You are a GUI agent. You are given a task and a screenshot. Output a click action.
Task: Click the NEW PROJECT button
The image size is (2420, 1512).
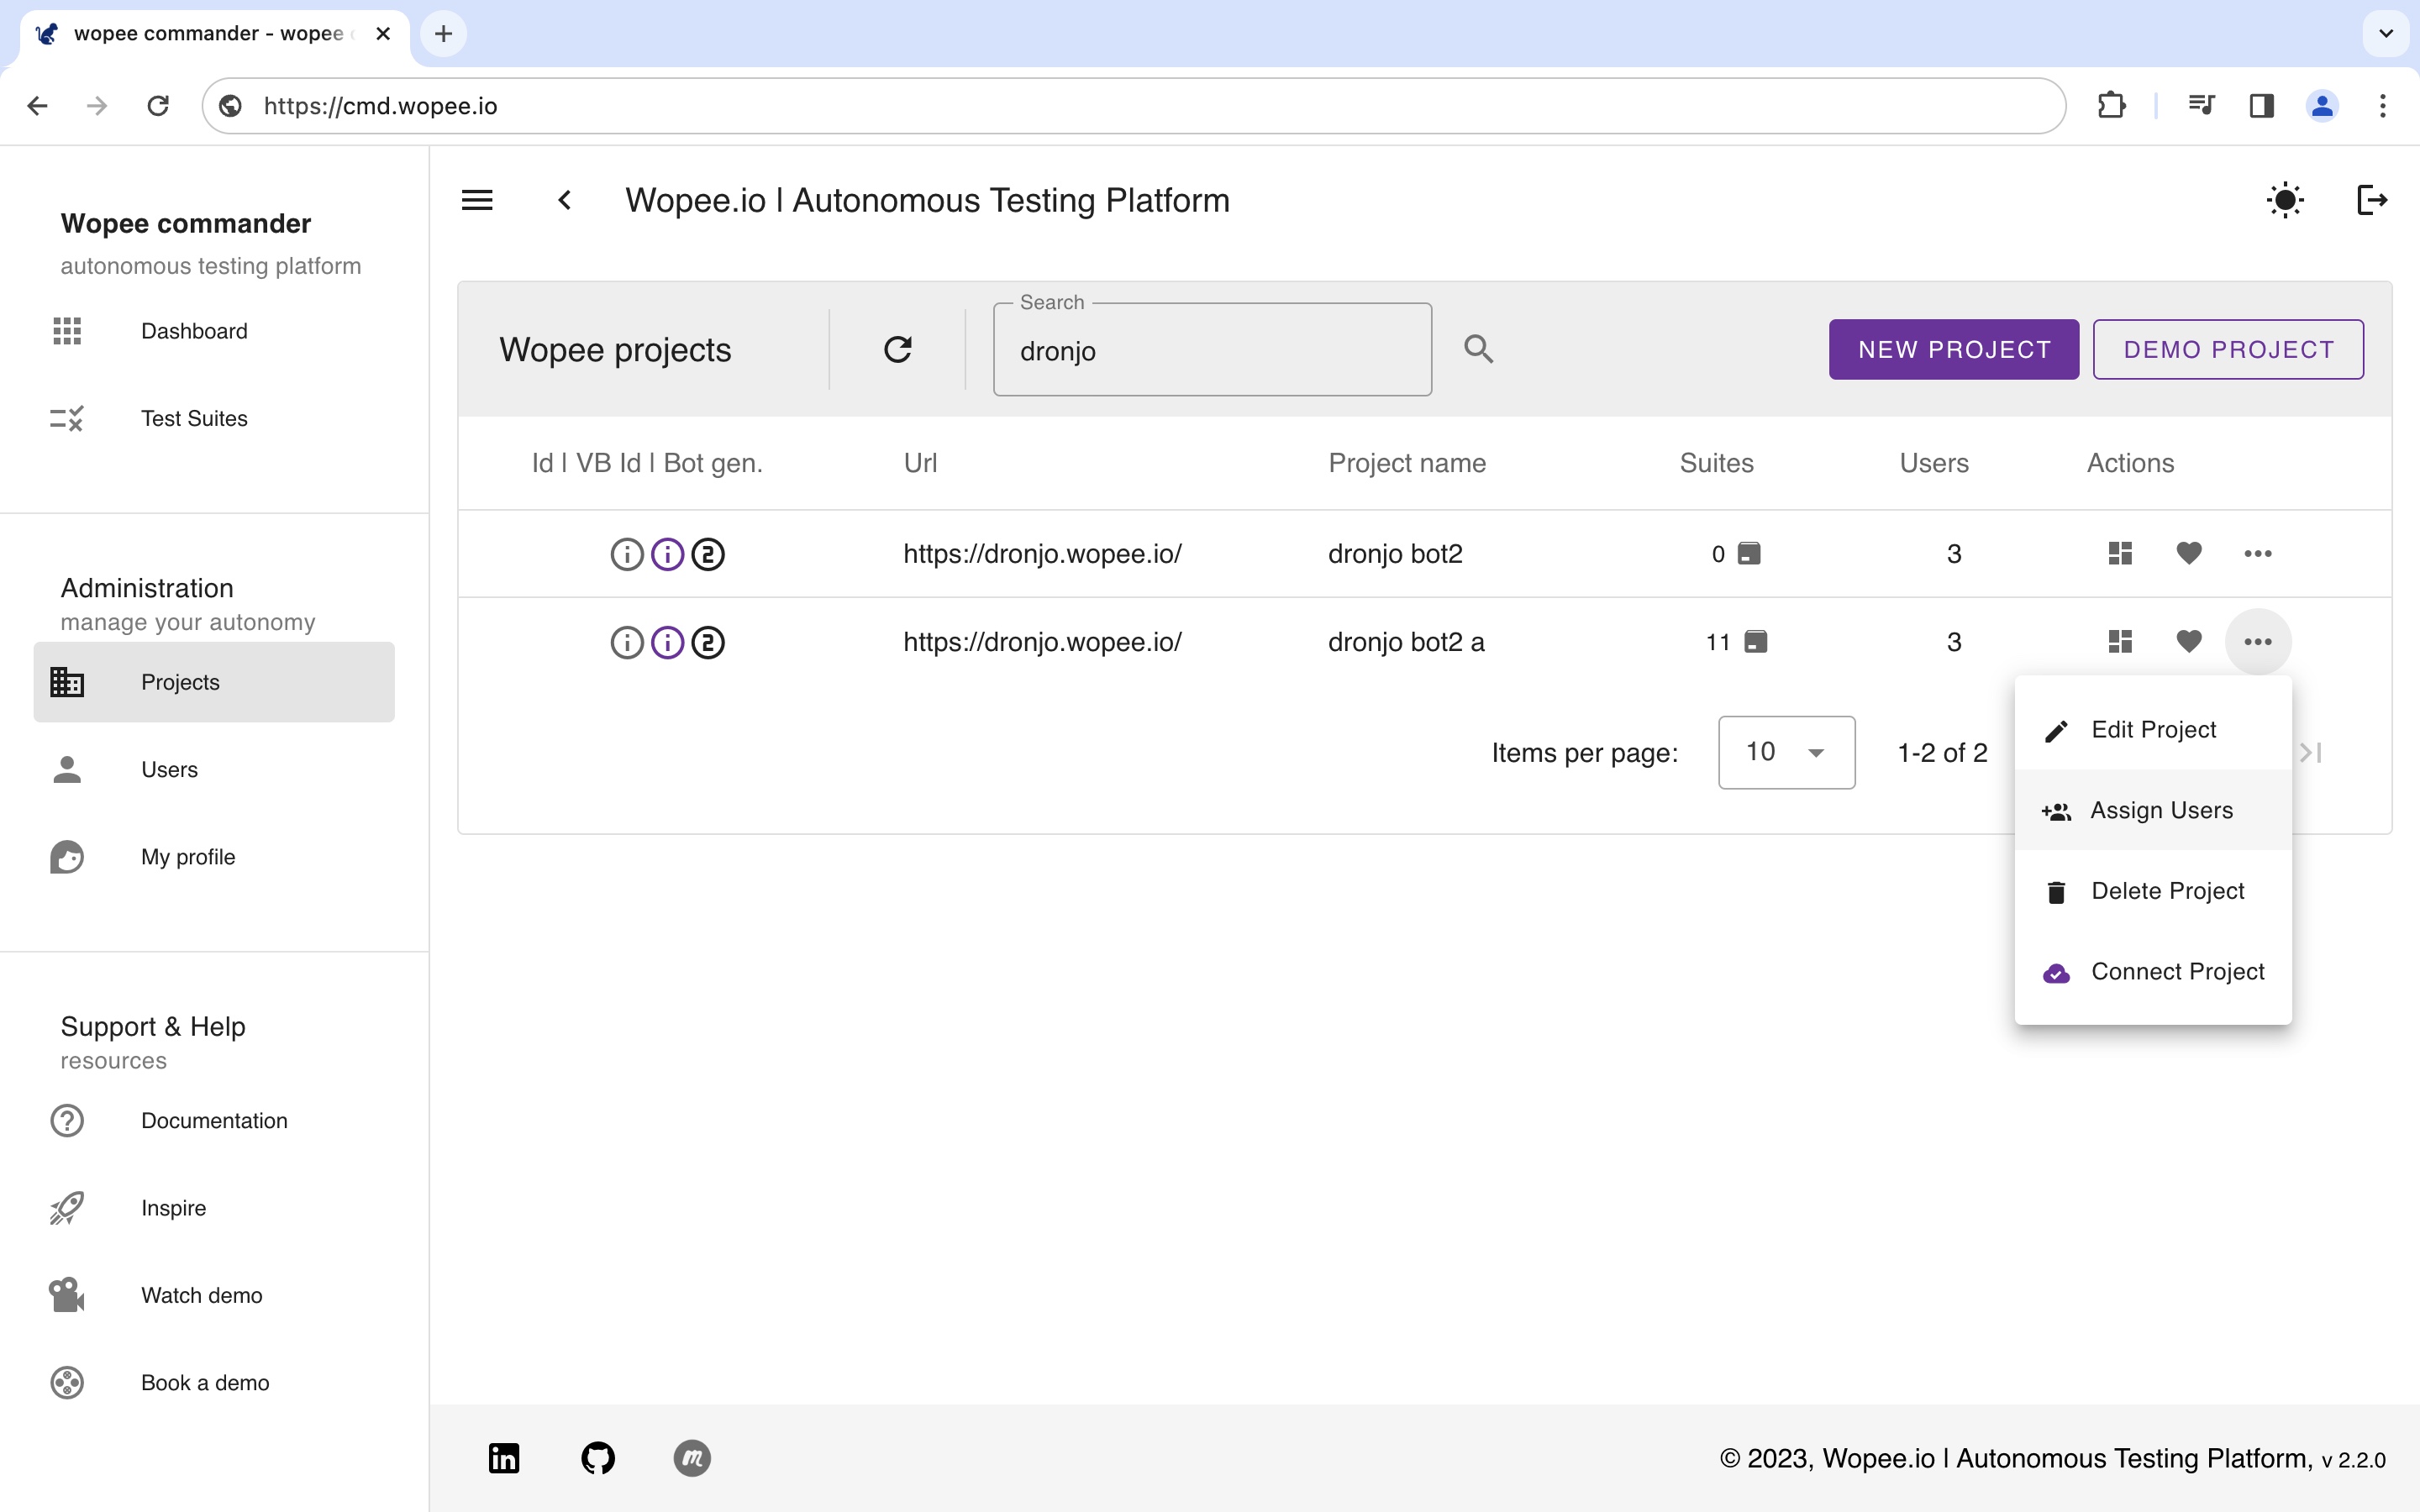pos(1953,349)
